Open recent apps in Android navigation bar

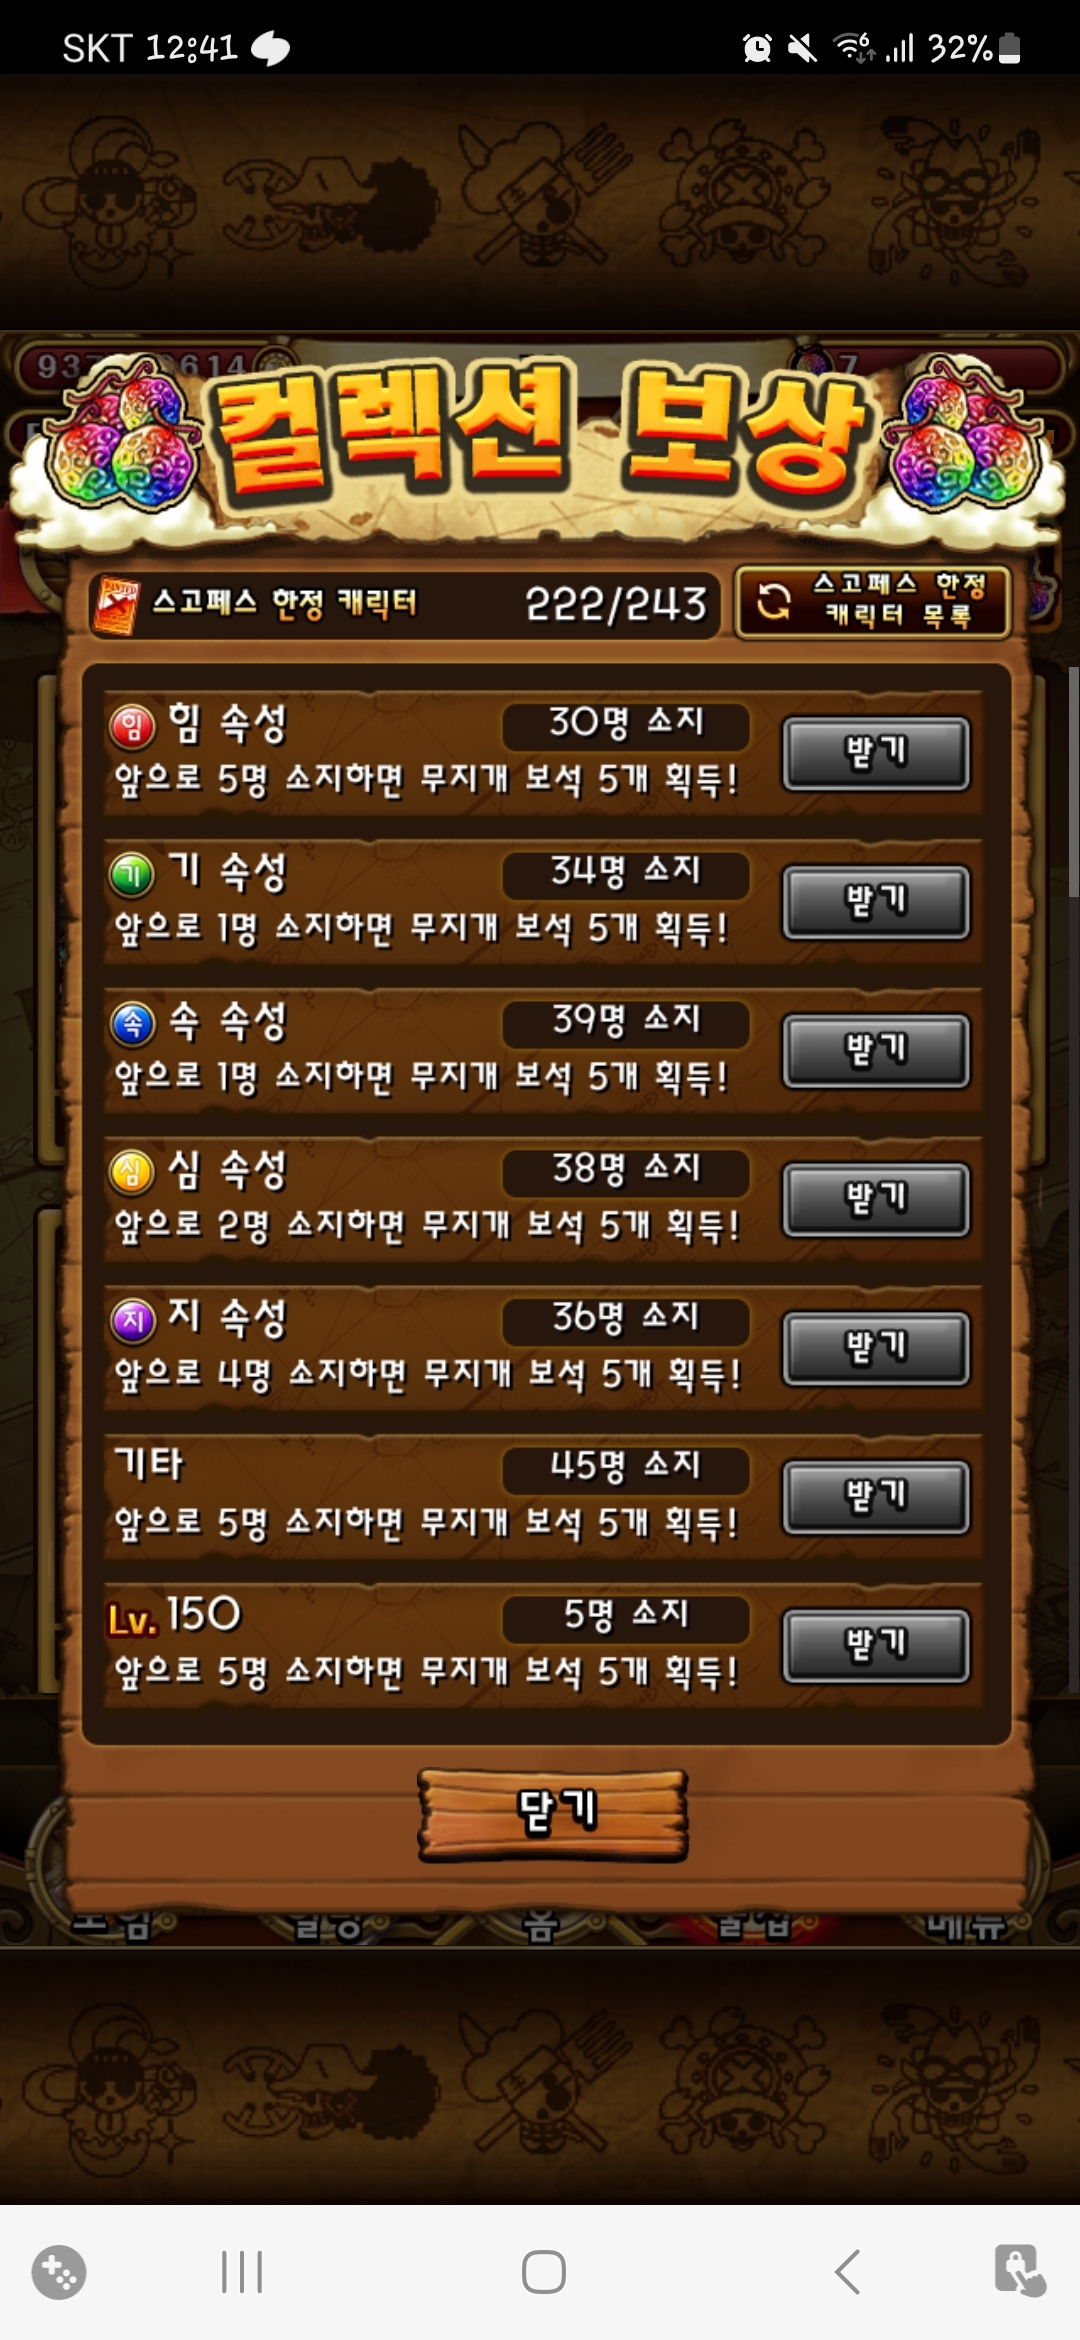[x=241, y=2272]
